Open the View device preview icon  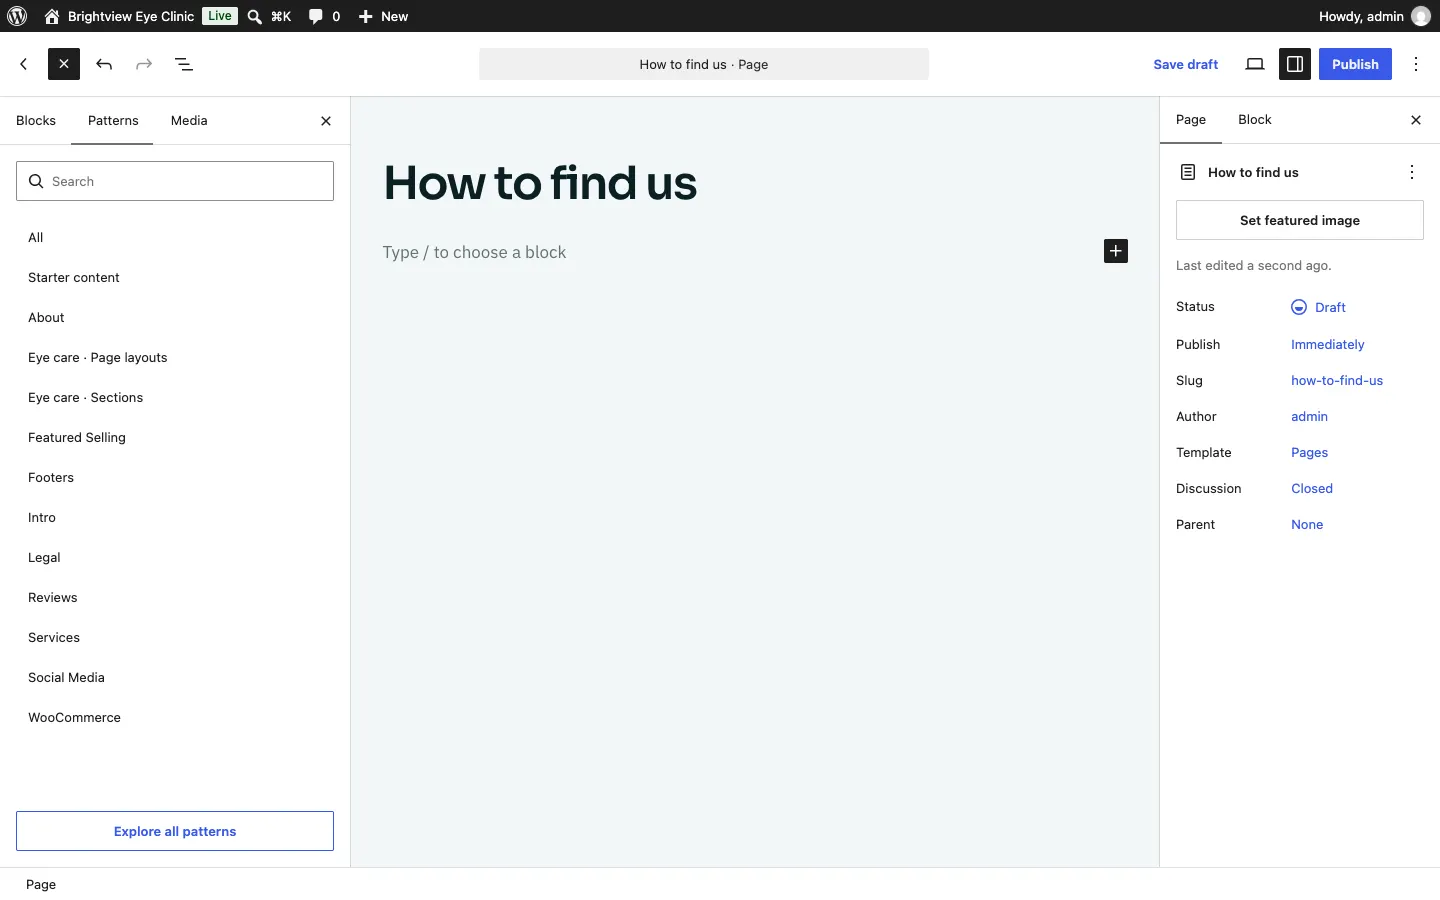tap(1255, 64)
